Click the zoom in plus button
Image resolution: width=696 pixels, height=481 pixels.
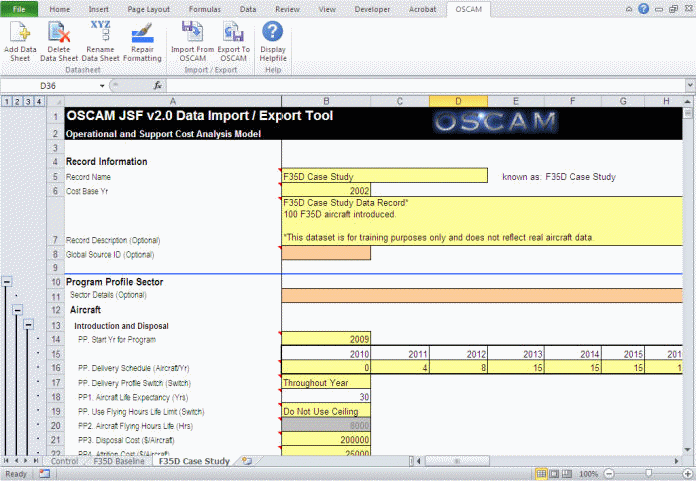[x=687, y=474]
